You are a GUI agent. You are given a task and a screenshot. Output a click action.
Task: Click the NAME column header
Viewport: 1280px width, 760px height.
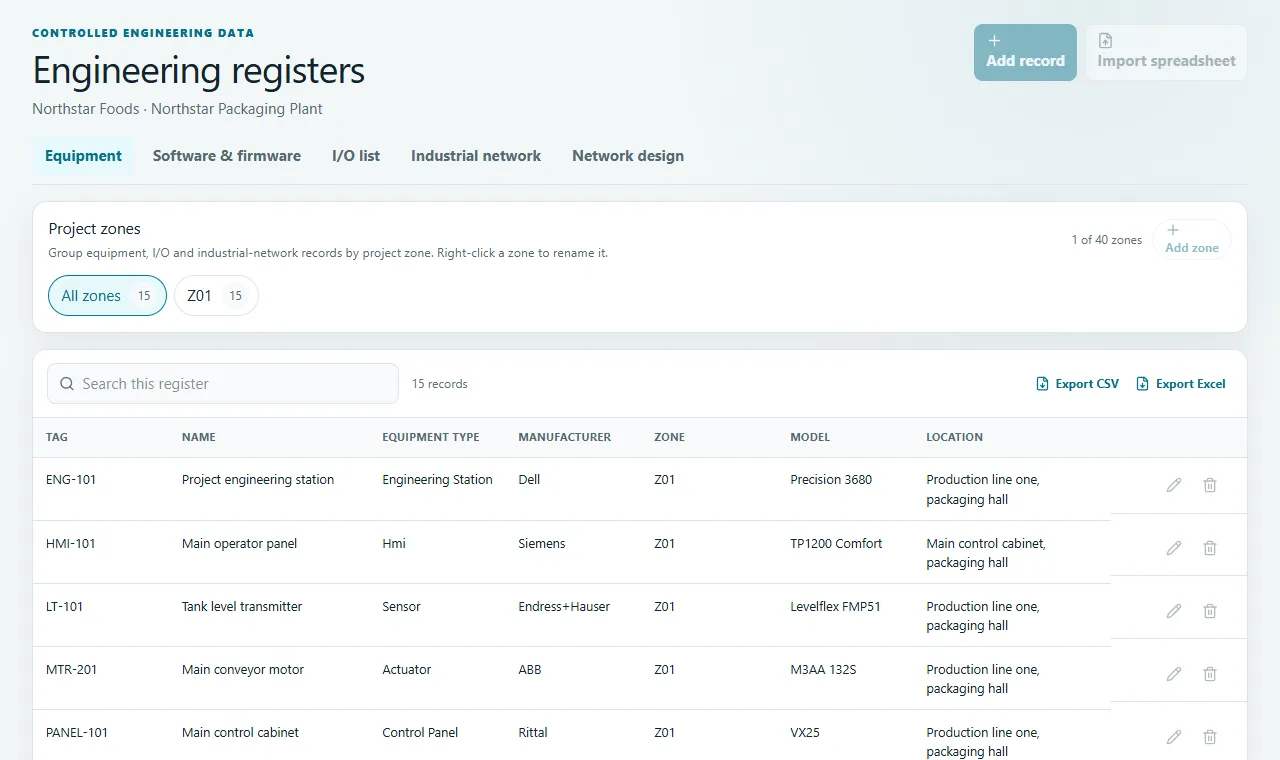(x=199, y=437)
